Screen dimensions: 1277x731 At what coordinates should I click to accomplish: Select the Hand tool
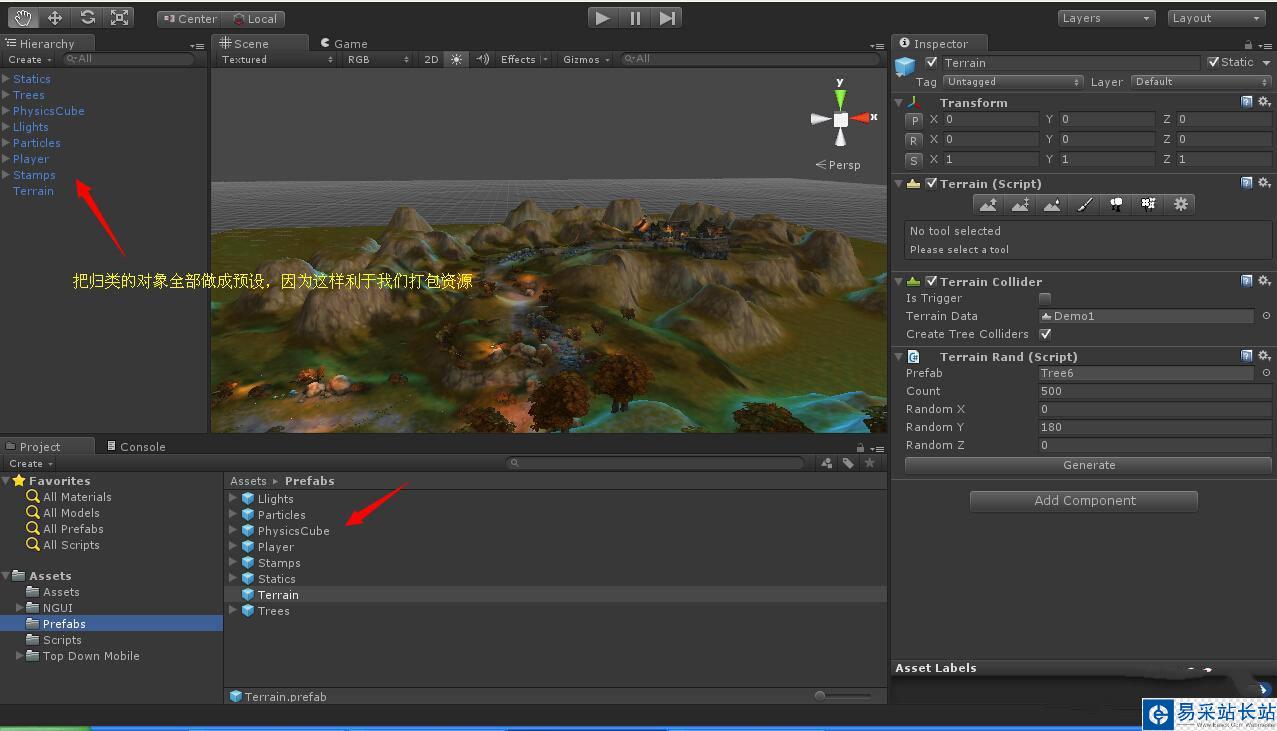[23, 17]
